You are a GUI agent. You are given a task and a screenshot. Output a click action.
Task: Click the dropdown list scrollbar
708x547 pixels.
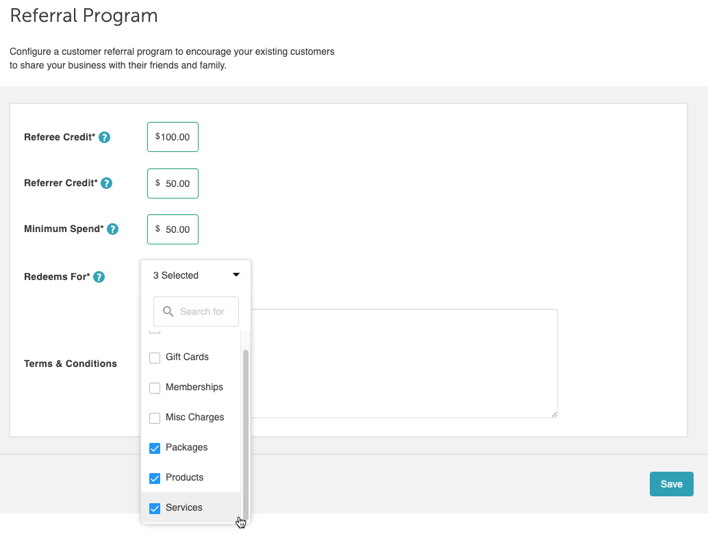[246, 434]
